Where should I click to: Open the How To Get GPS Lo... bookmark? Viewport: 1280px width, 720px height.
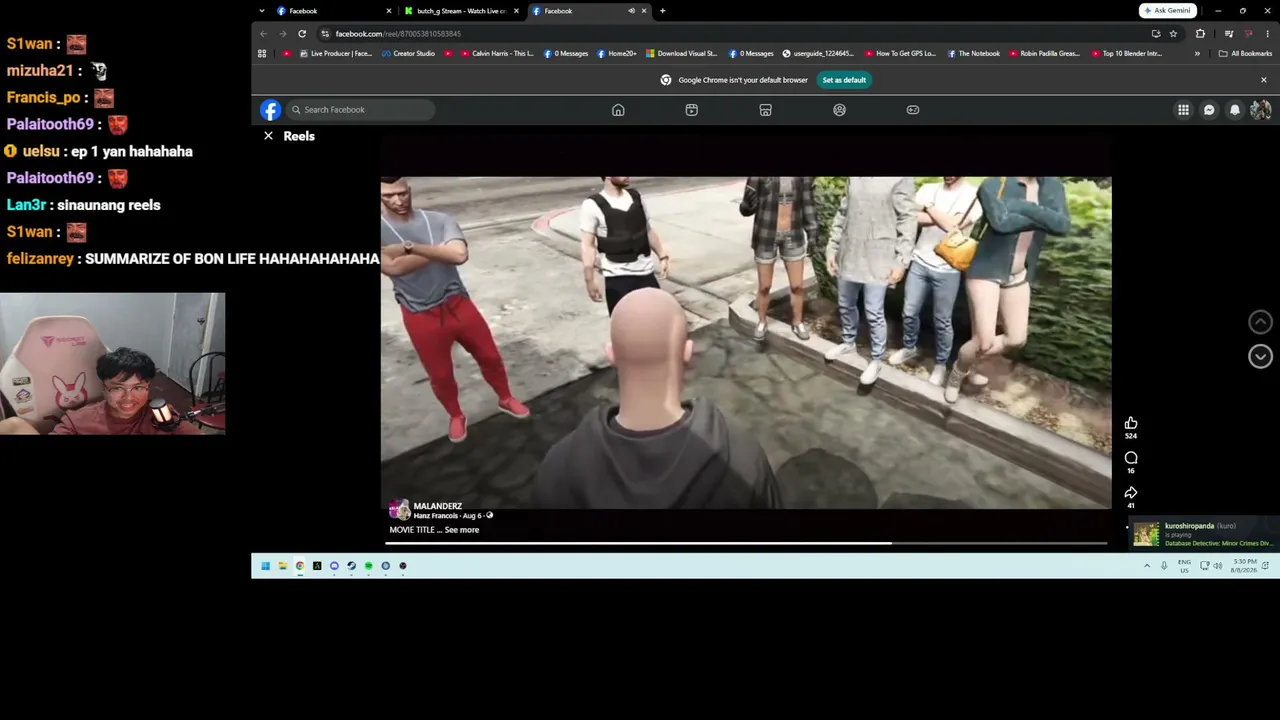point(901,54)
